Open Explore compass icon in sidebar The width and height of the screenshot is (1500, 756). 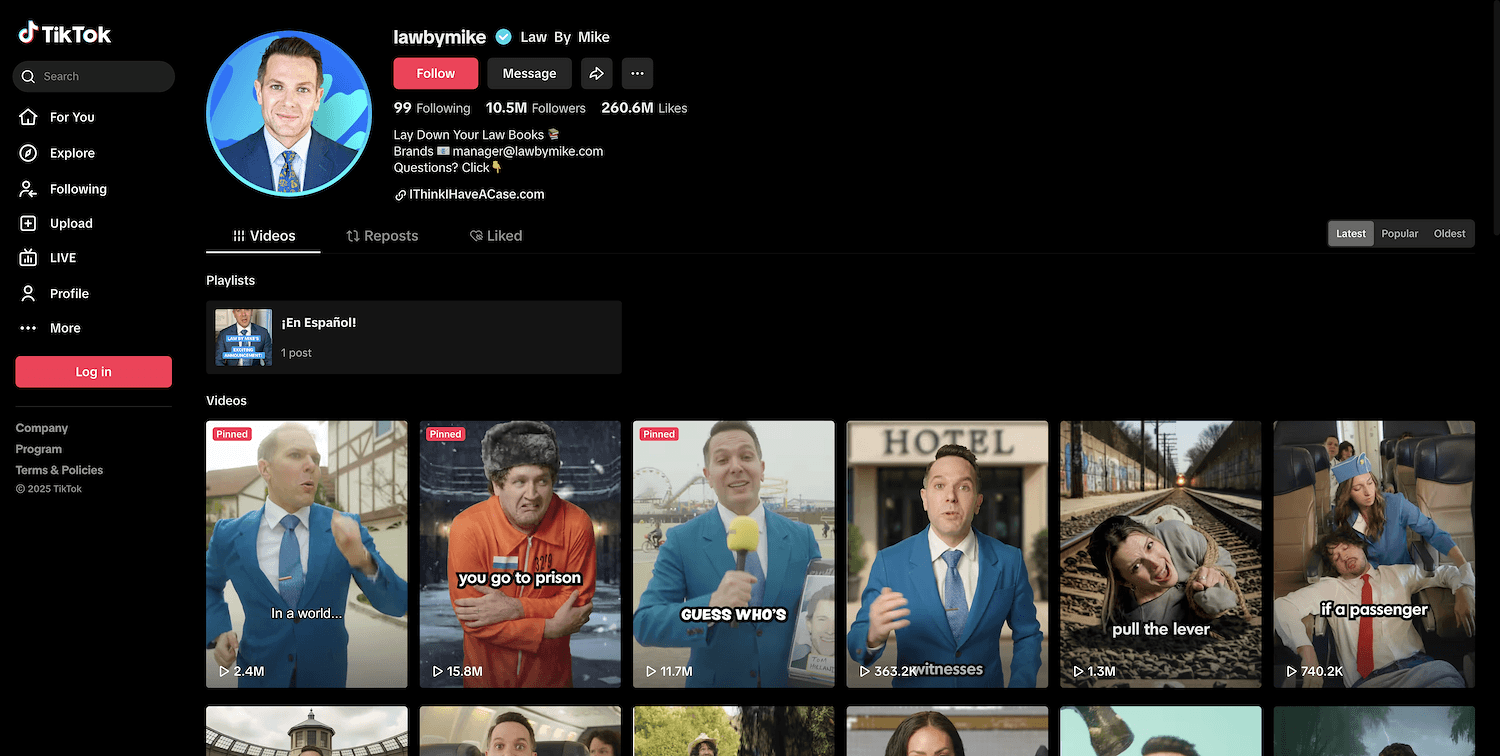(29, 153)
